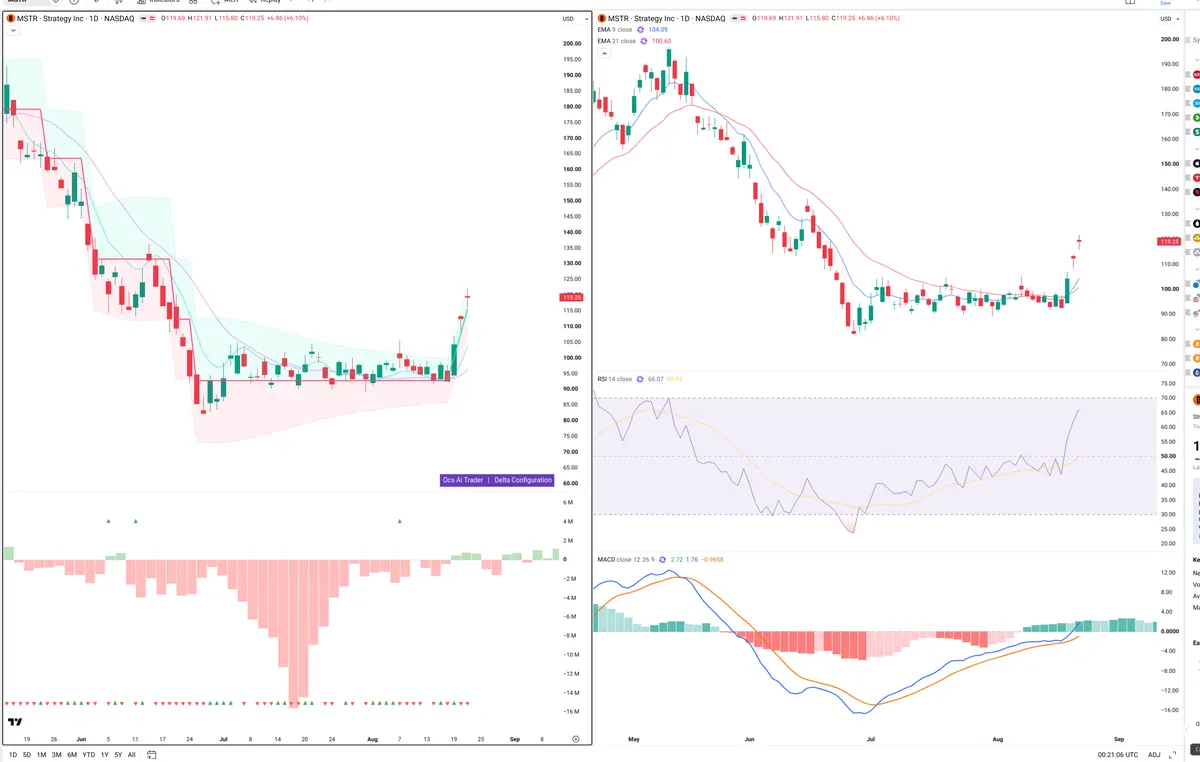
Task: Open left chart time axis settings icon
Action: [575, 738]
